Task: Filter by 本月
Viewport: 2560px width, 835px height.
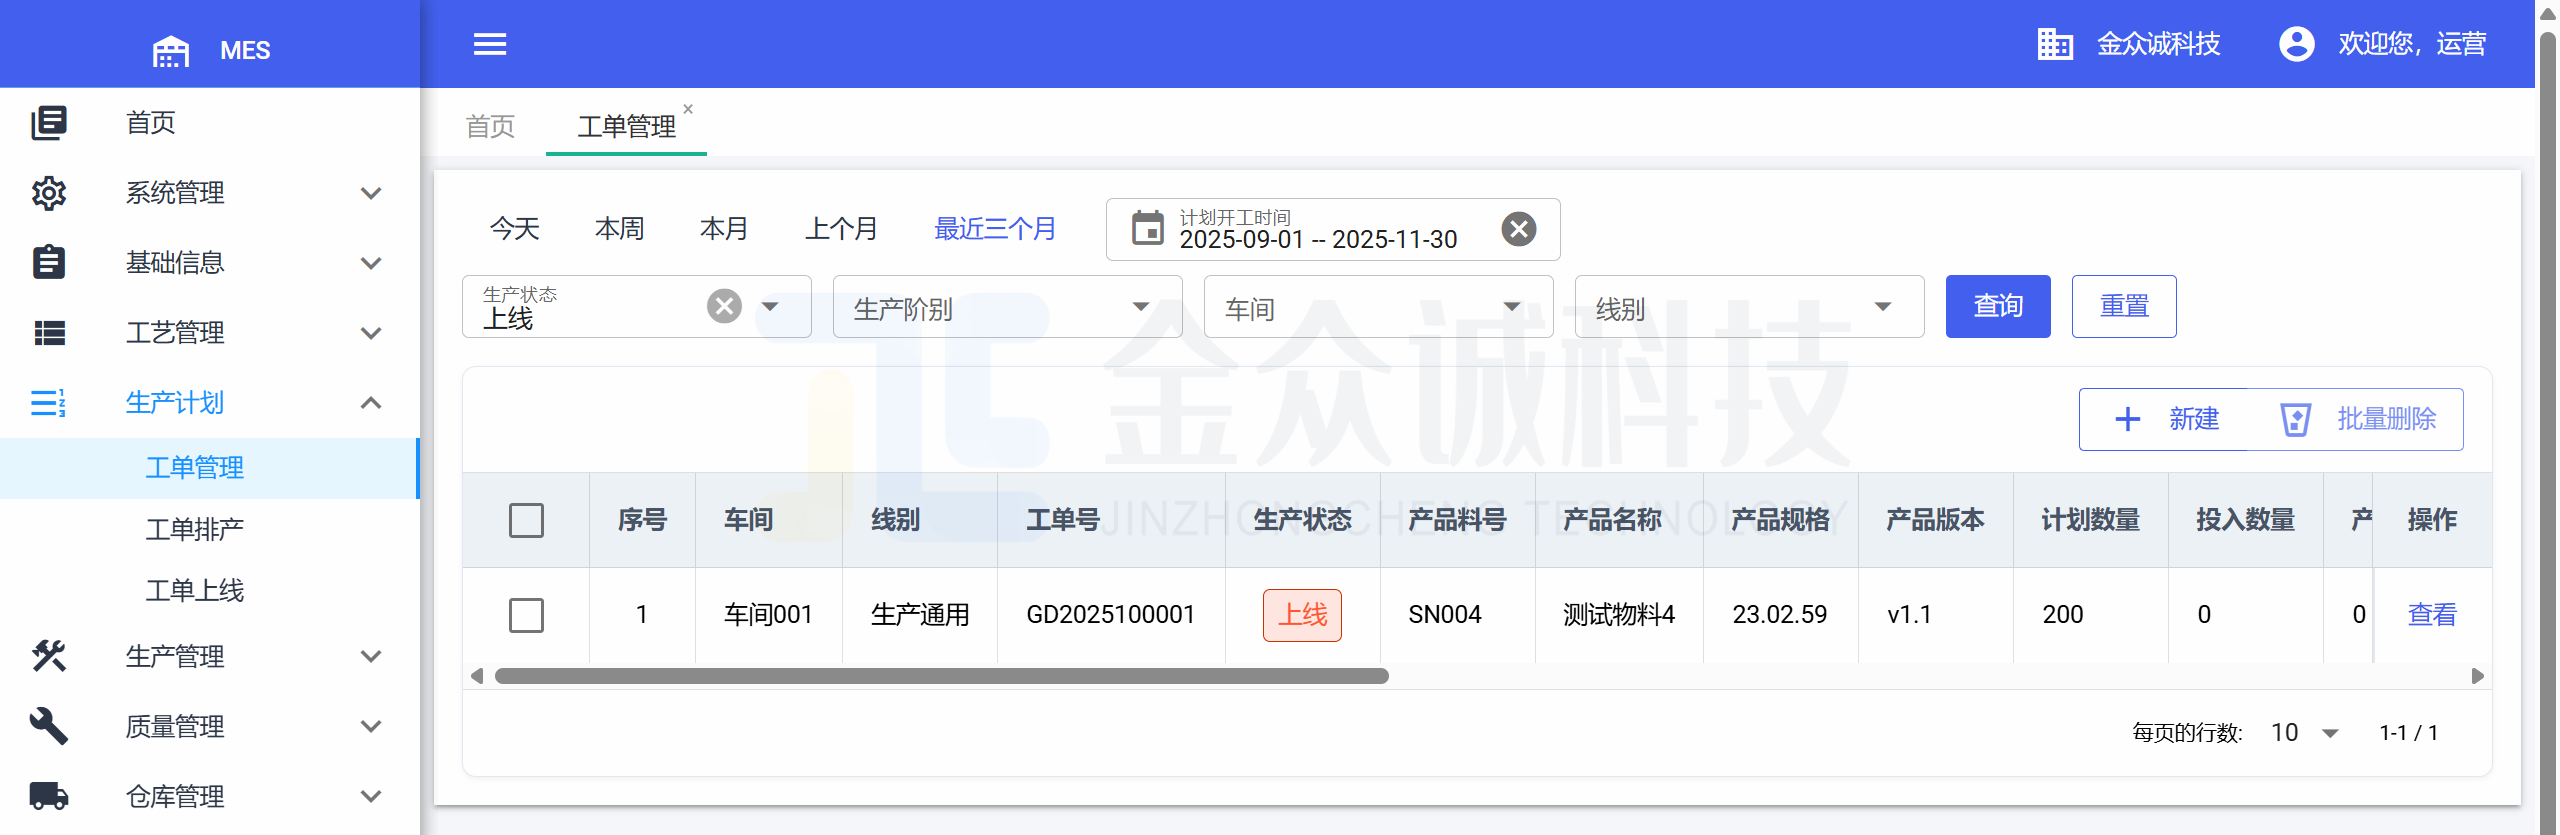Action: tap(725, 229)
